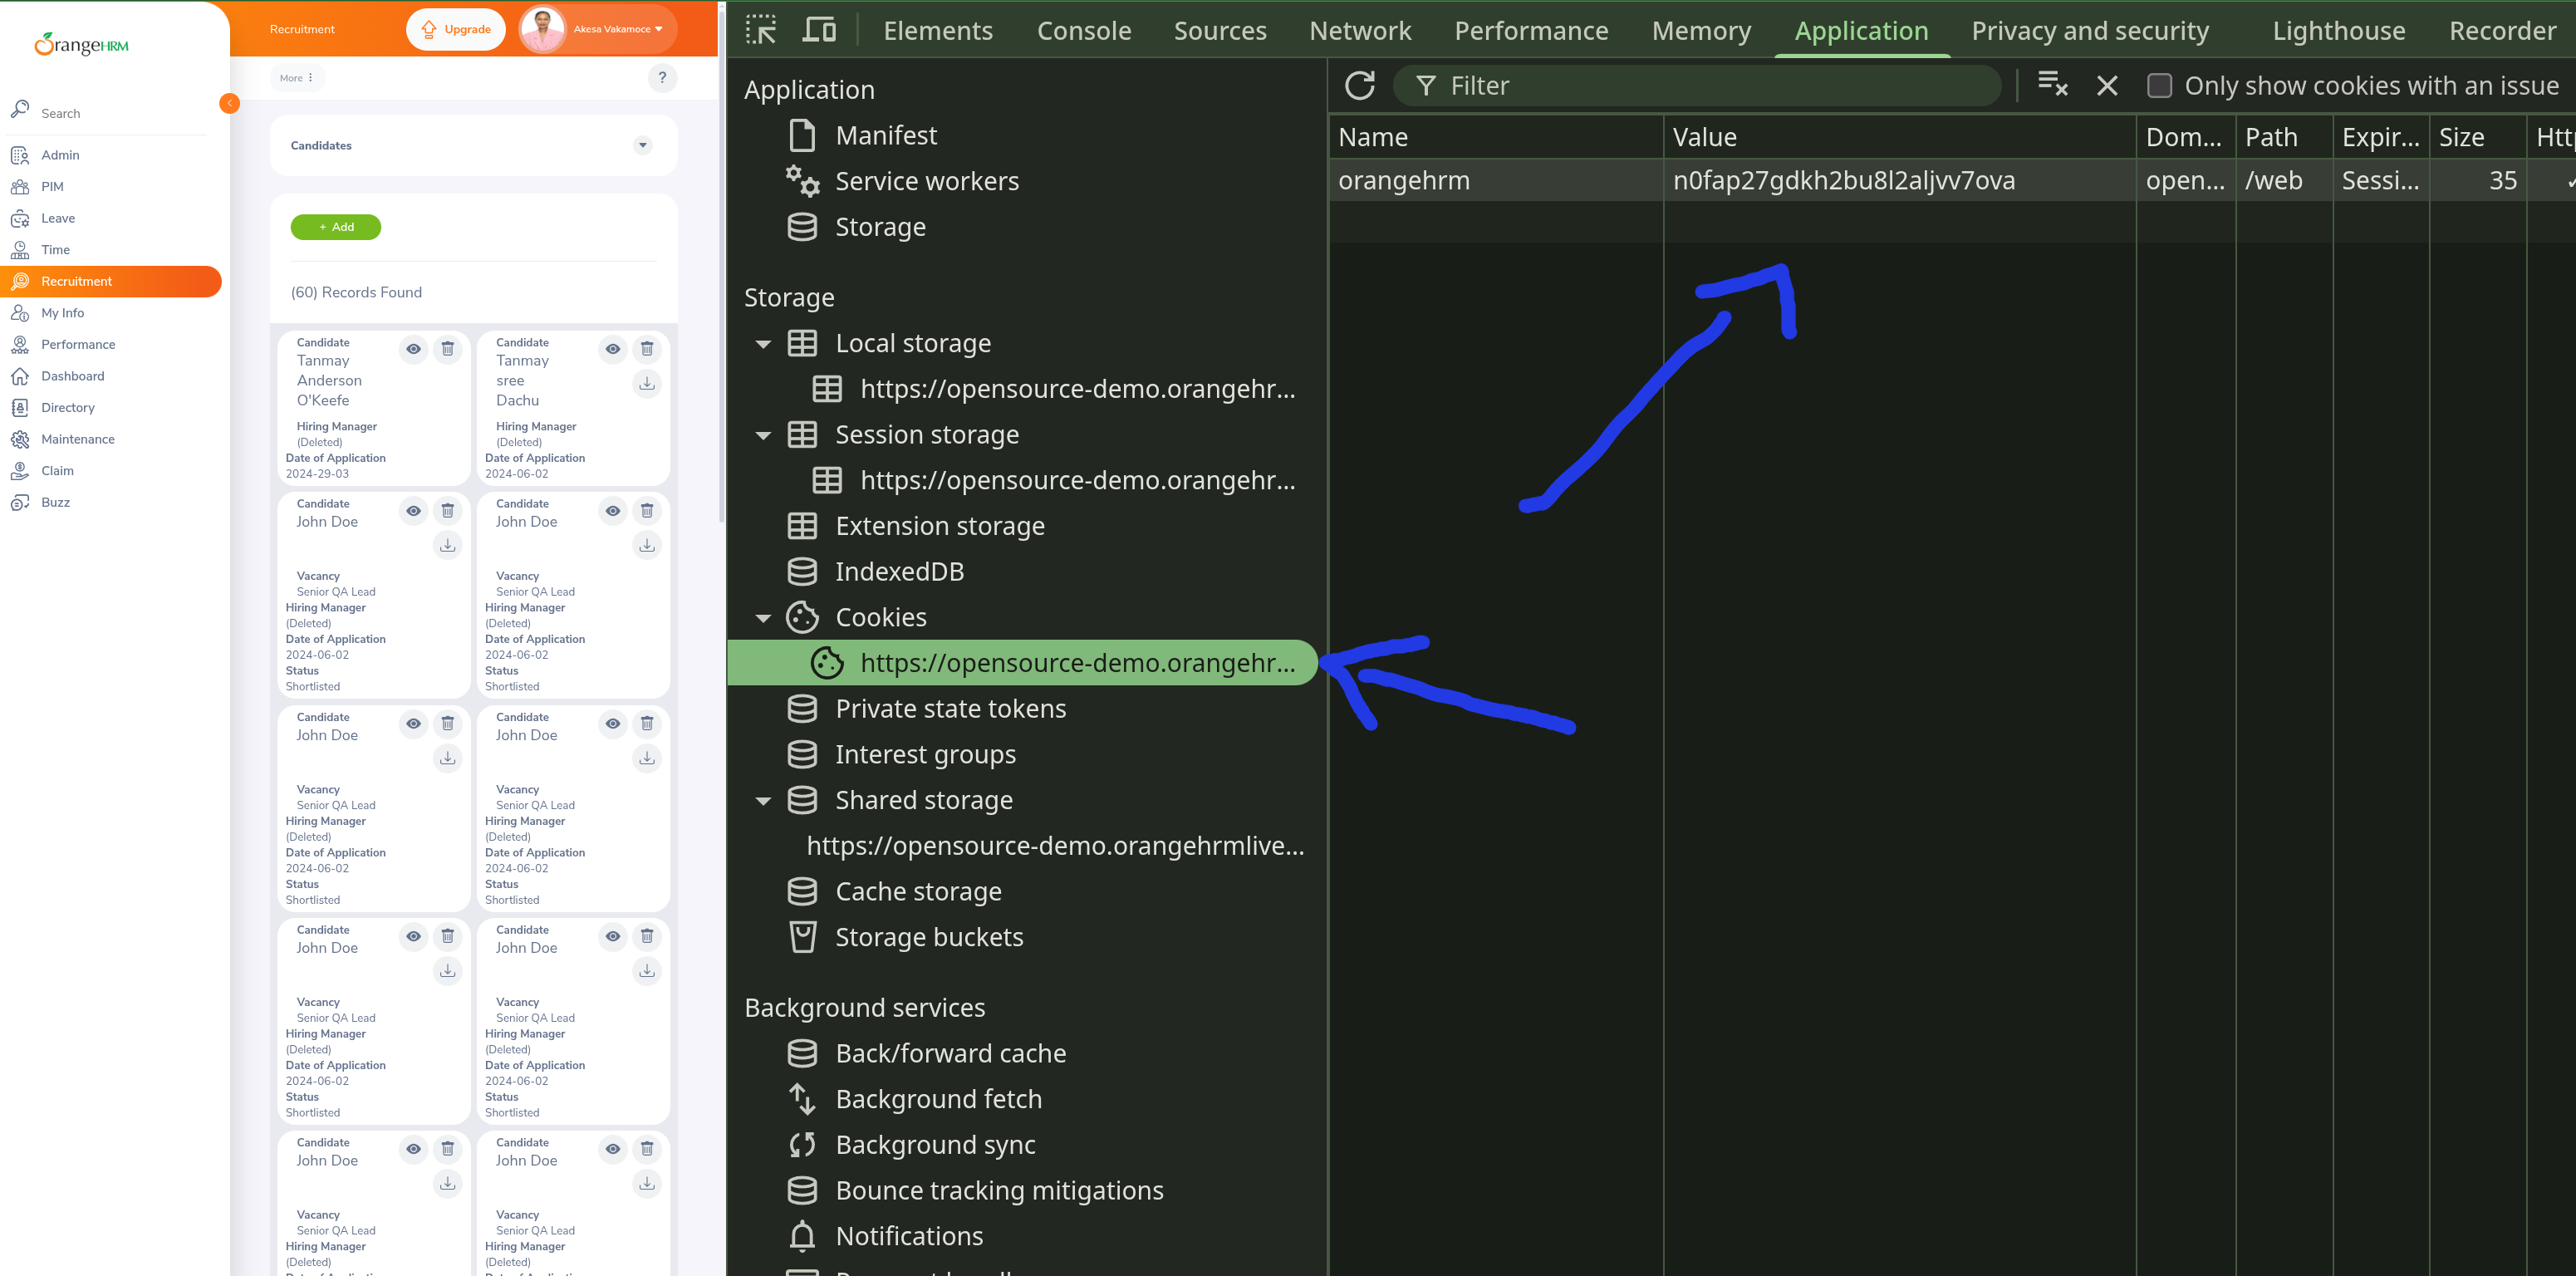Open the Akesa Vakamoce user dropdown
2576x1276 pixels.
597,29
